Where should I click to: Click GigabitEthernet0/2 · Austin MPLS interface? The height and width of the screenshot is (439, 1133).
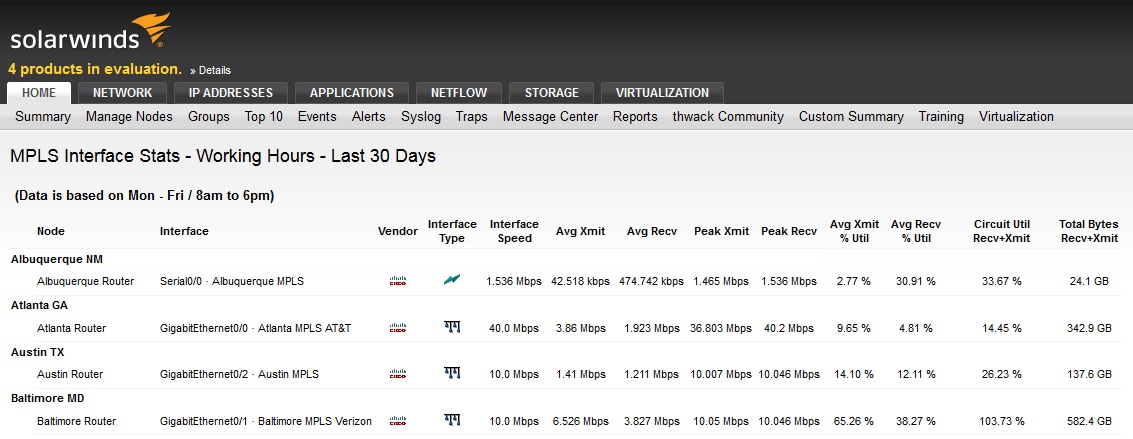coord(239,374)
